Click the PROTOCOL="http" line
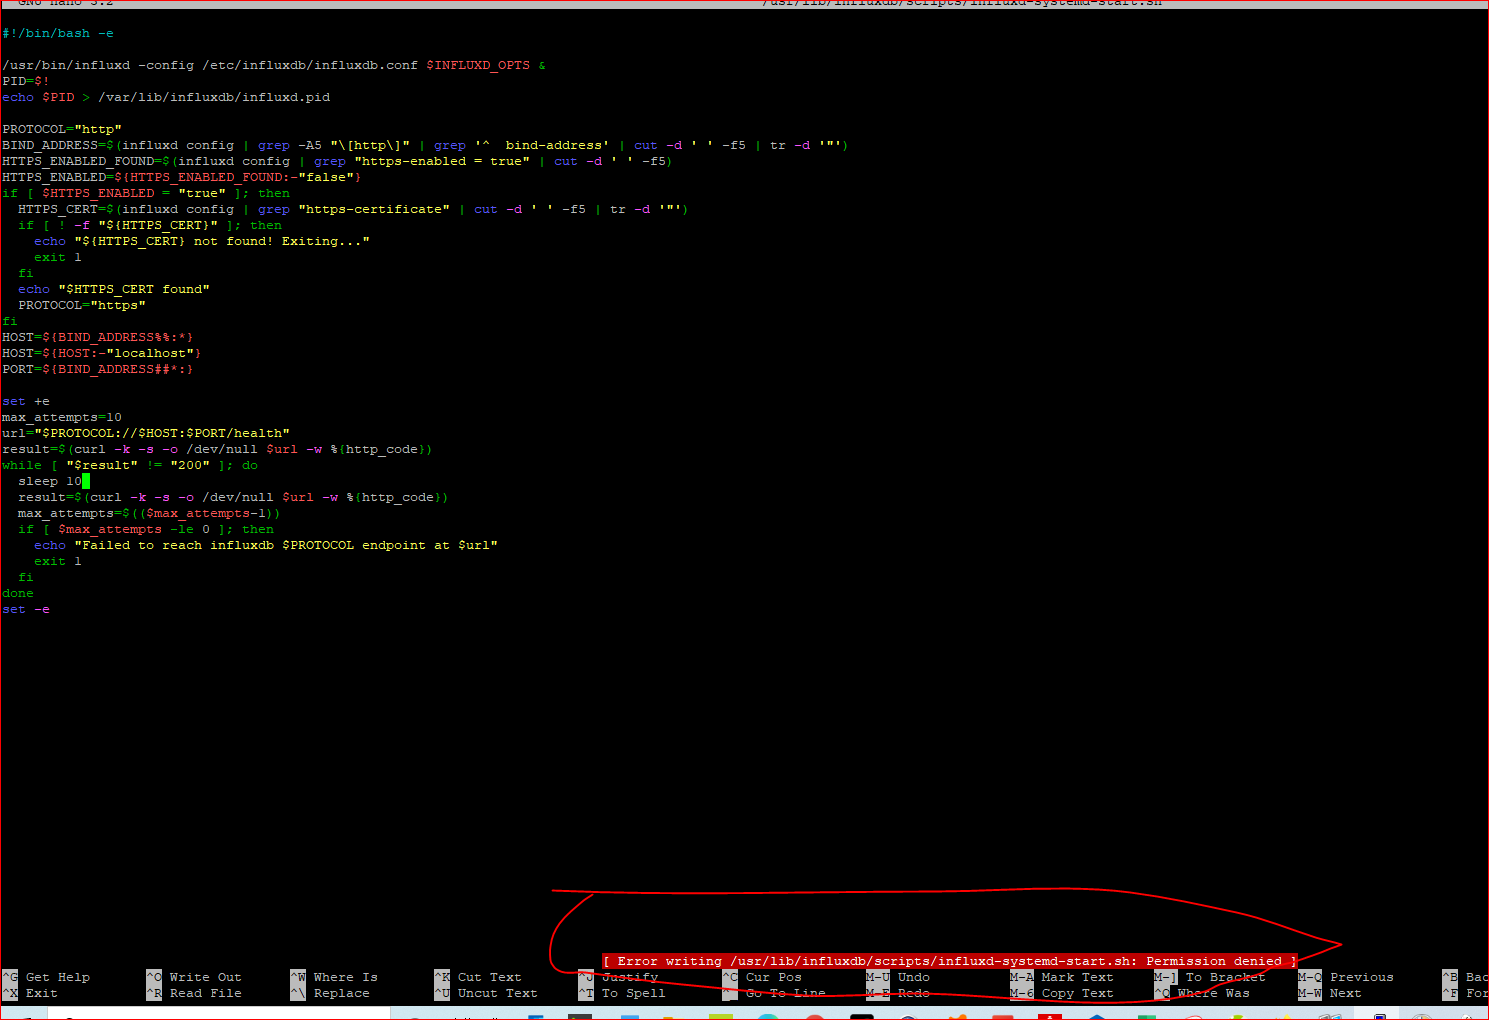 [x=62, y=129]
